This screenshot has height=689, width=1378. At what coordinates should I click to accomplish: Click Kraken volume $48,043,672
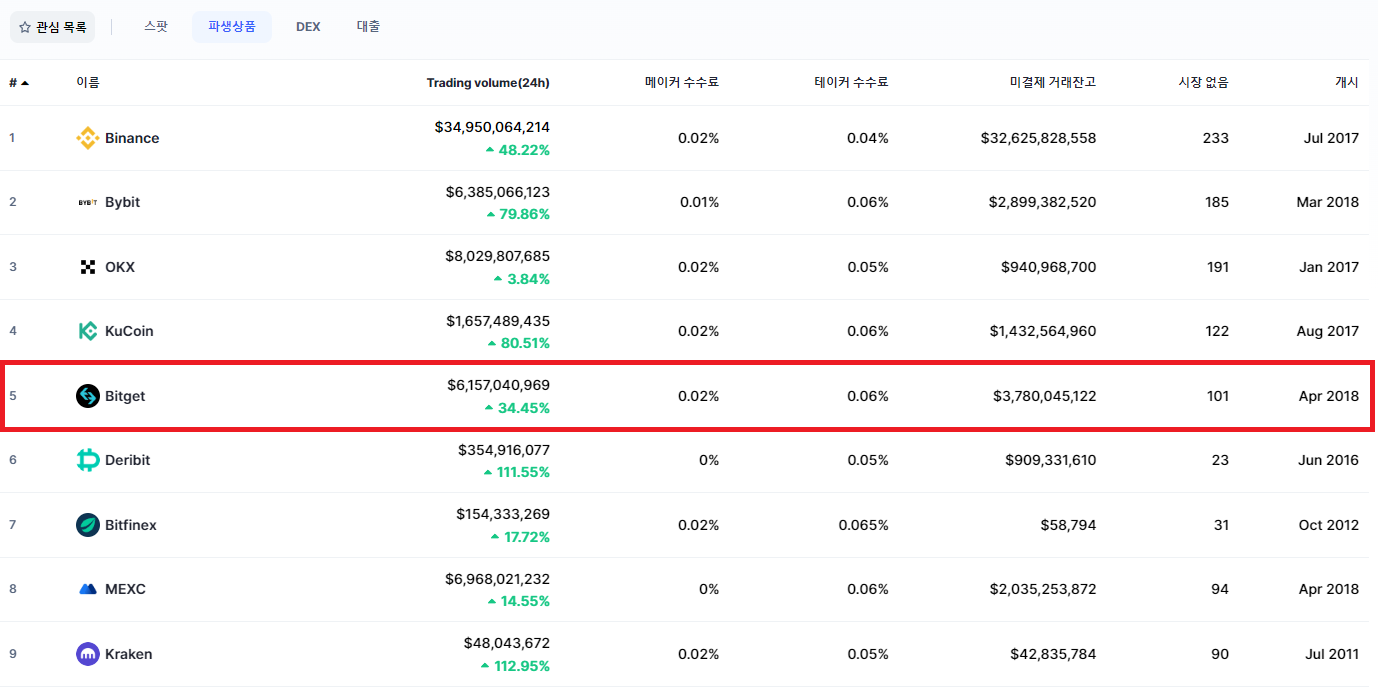pyautogui.click(x=507, y=643)
